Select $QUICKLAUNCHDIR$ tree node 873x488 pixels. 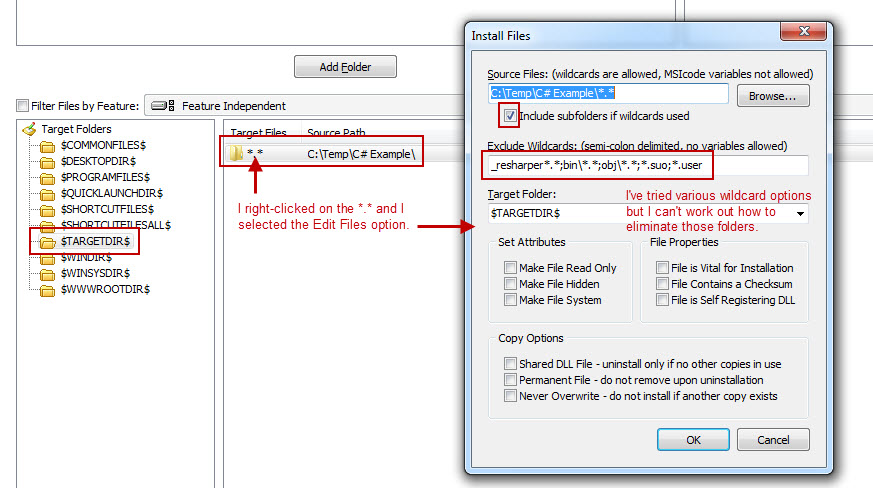[x=111, y=193]
